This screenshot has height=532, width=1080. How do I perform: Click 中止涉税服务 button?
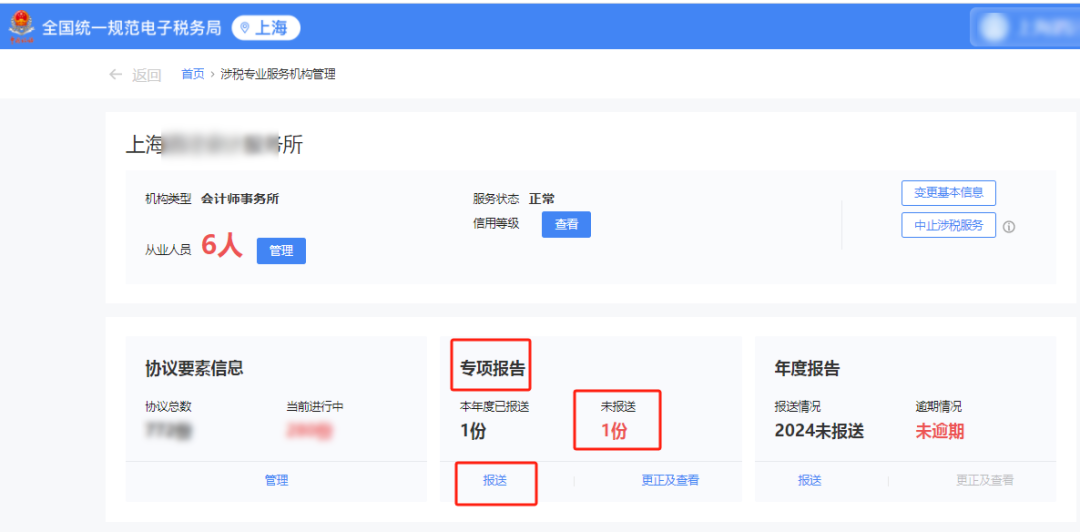[x=948, y=225]
